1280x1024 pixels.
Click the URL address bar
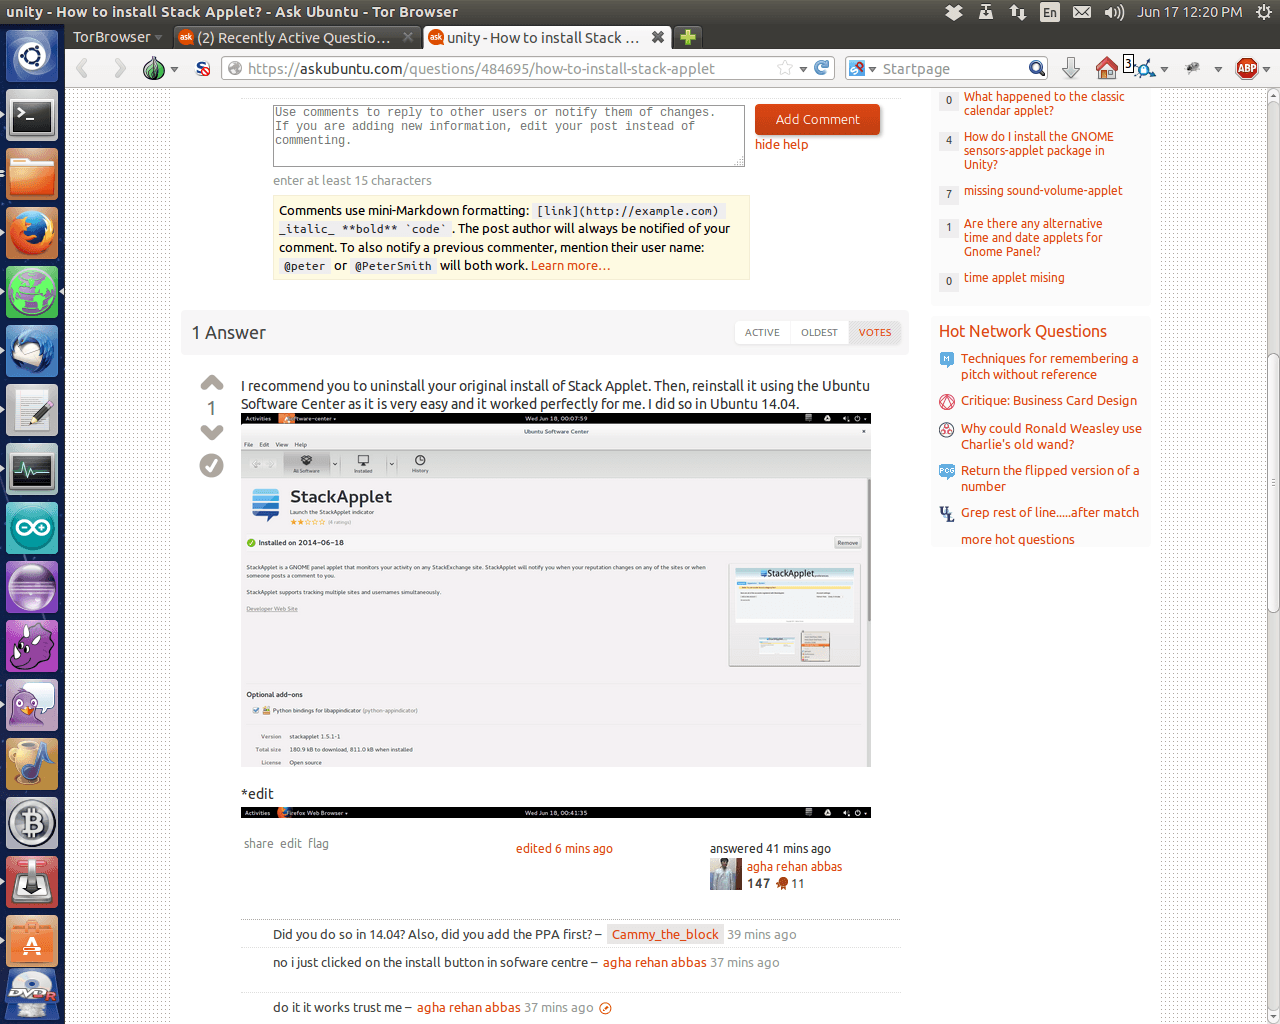point(510,68)
